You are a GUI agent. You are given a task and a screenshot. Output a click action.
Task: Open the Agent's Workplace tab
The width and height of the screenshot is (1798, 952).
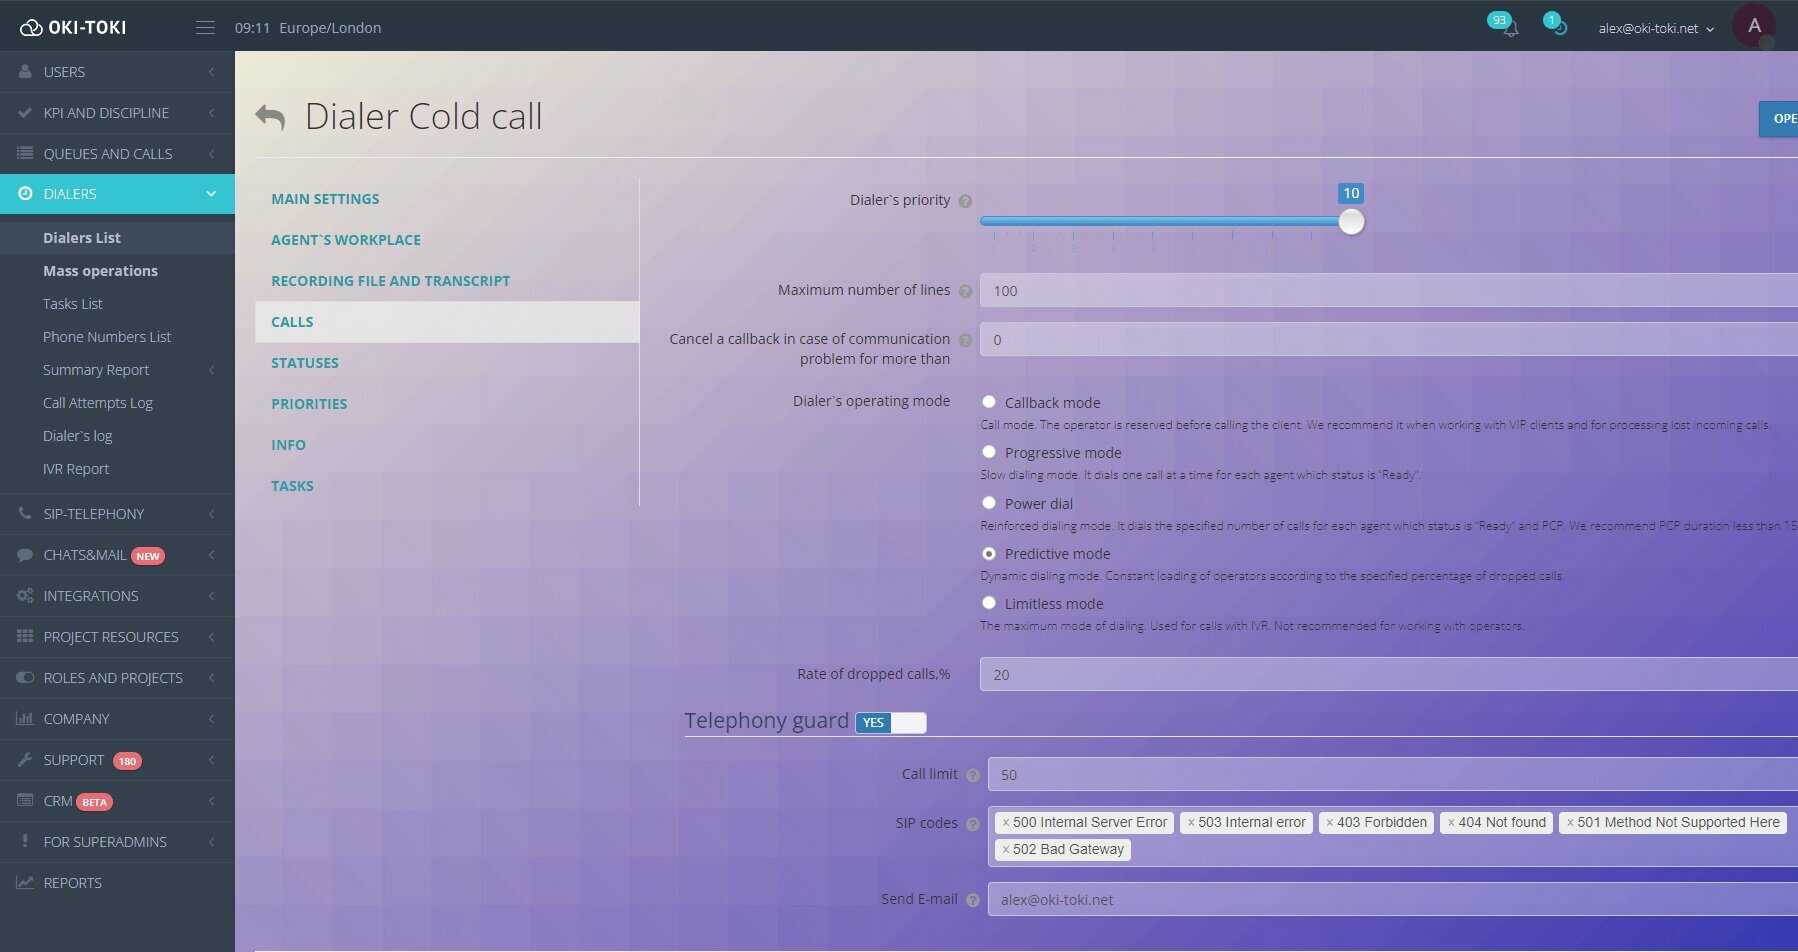coord(346,240)
